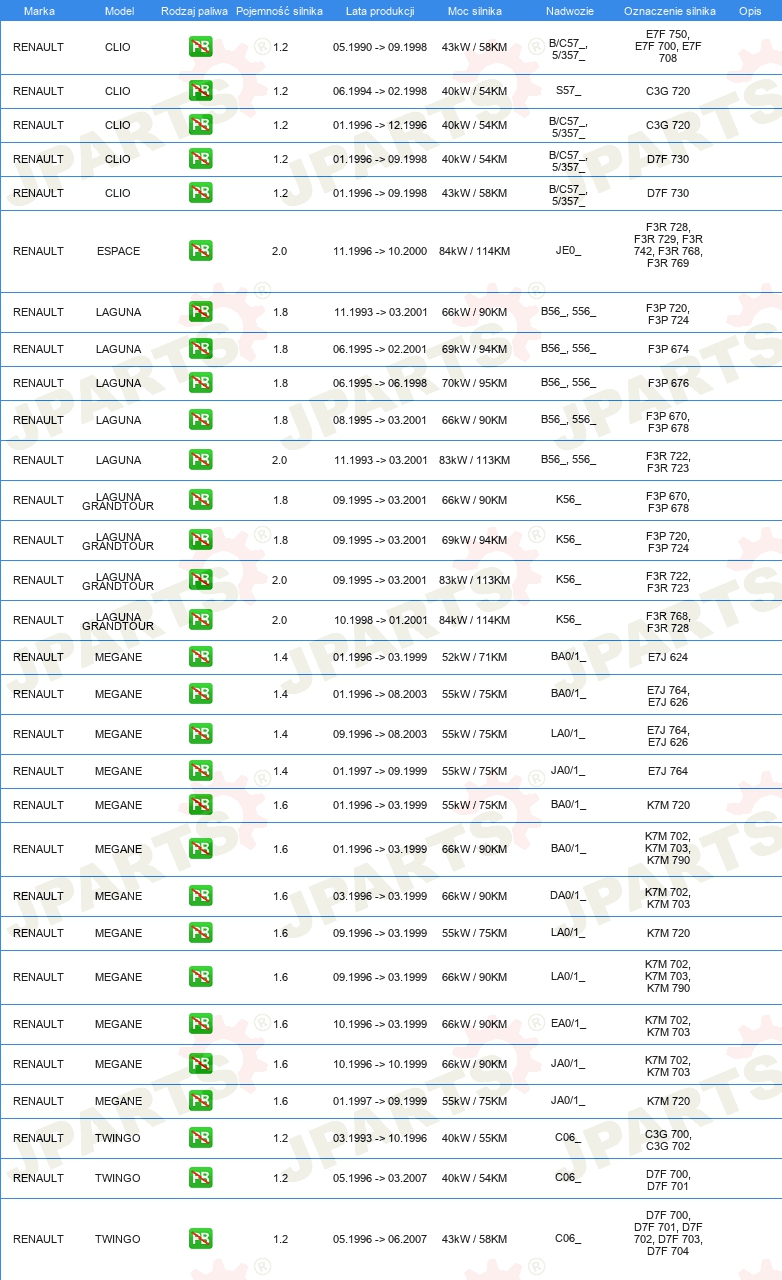Select the JE0_ body code cell
Viewport: 782px width, 1280px height.
[x=568, y=251]
